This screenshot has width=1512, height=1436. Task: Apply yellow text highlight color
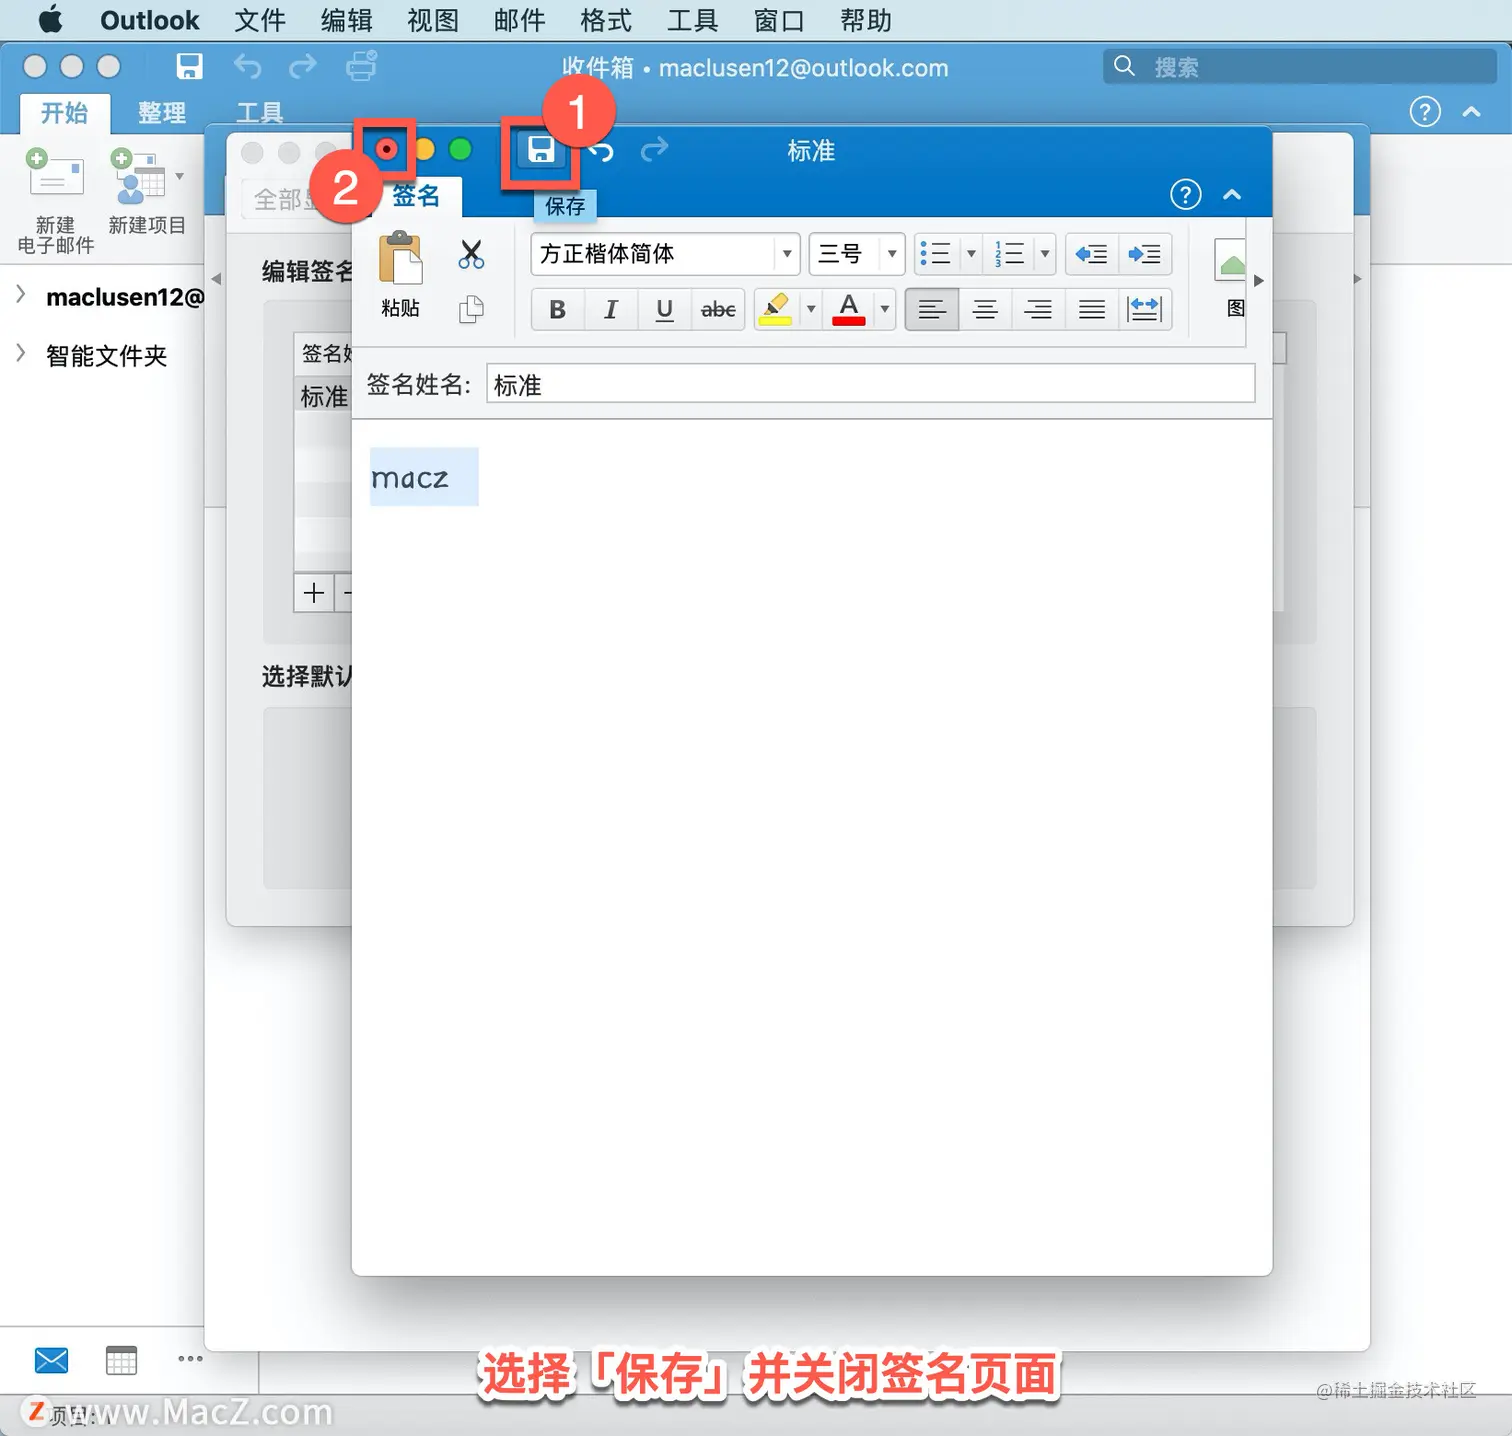click(x=776, y=310)
